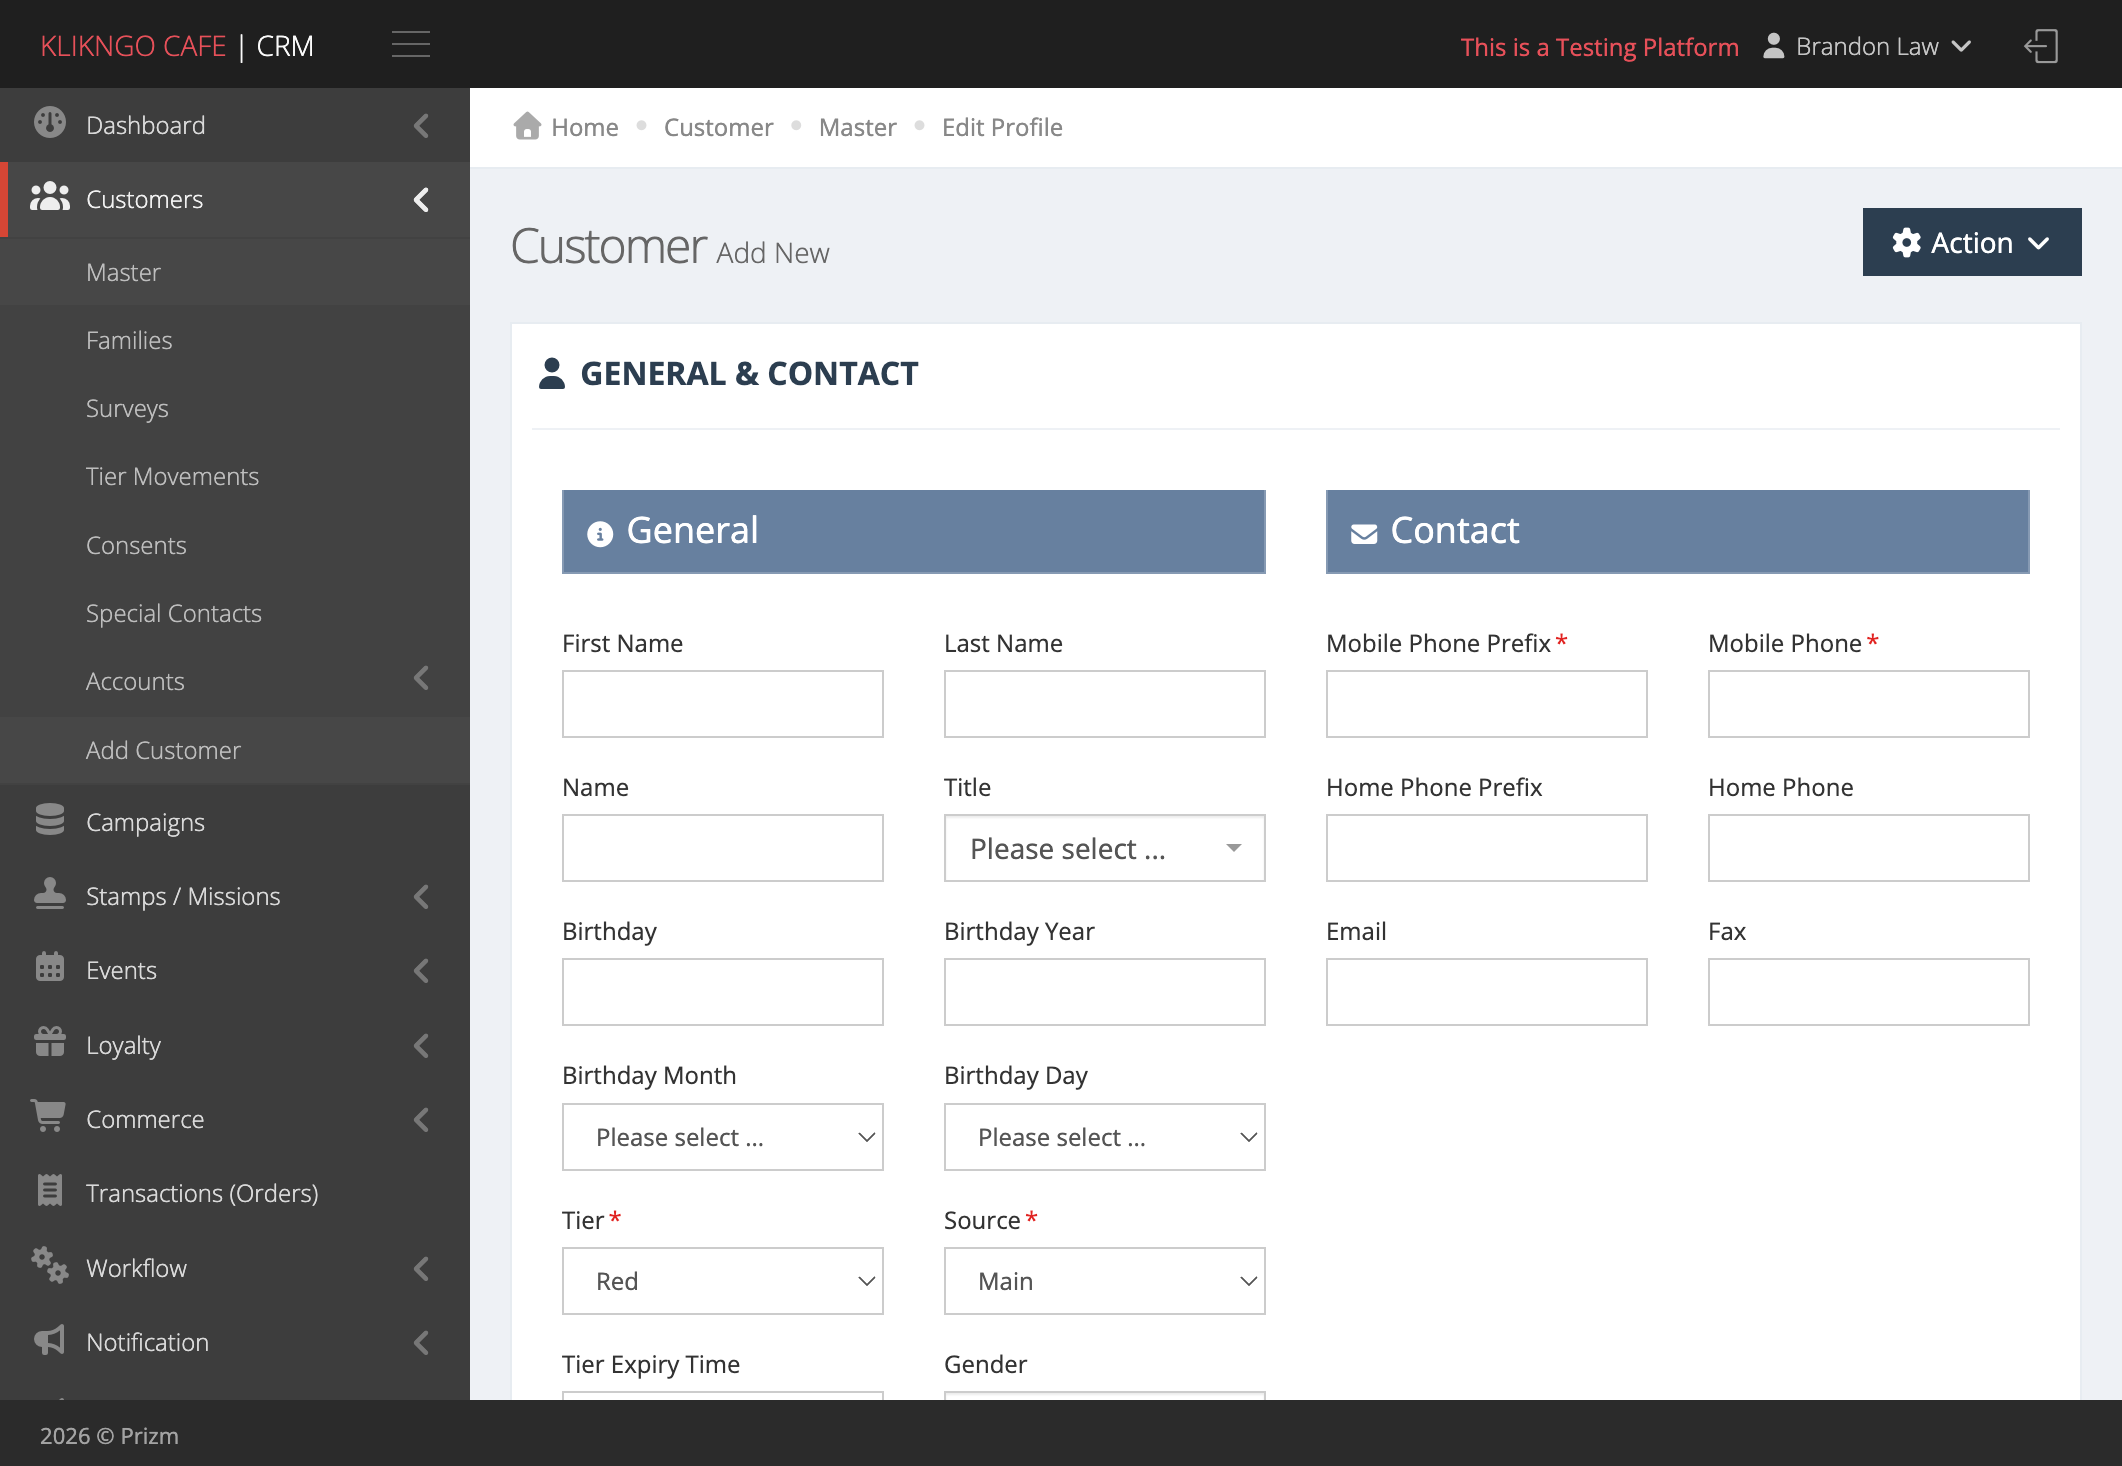
Task: Open Transactions (Orders) in the sidebar
Action: coord(235,1193)
